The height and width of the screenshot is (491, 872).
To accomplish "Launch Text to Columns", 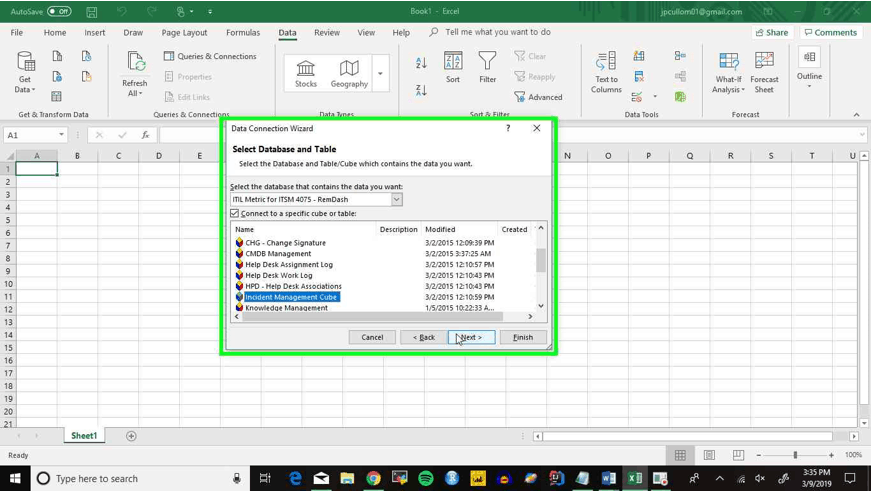I will pyautogui.click(x=606, y=72).
